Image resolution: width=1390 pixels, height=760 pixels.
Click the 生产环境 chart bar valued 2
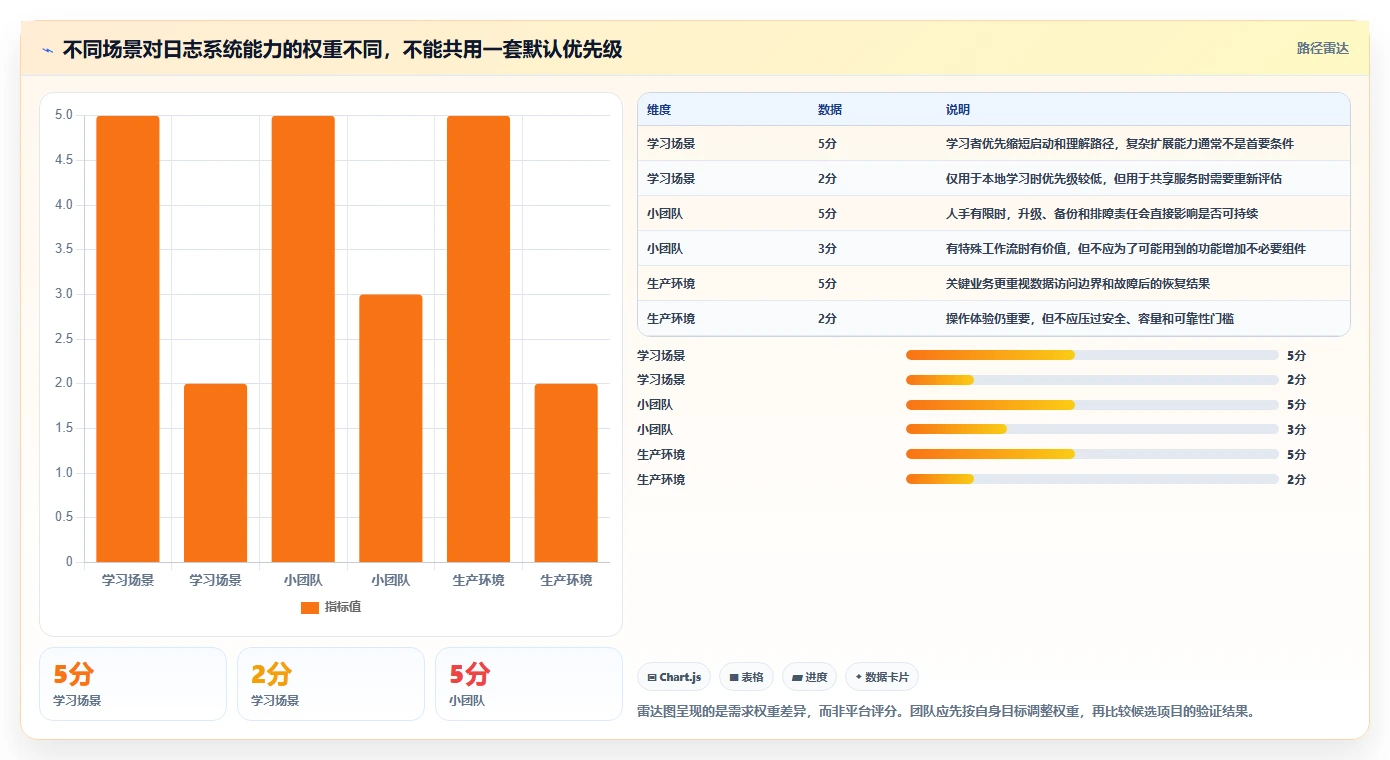point(566,473)
